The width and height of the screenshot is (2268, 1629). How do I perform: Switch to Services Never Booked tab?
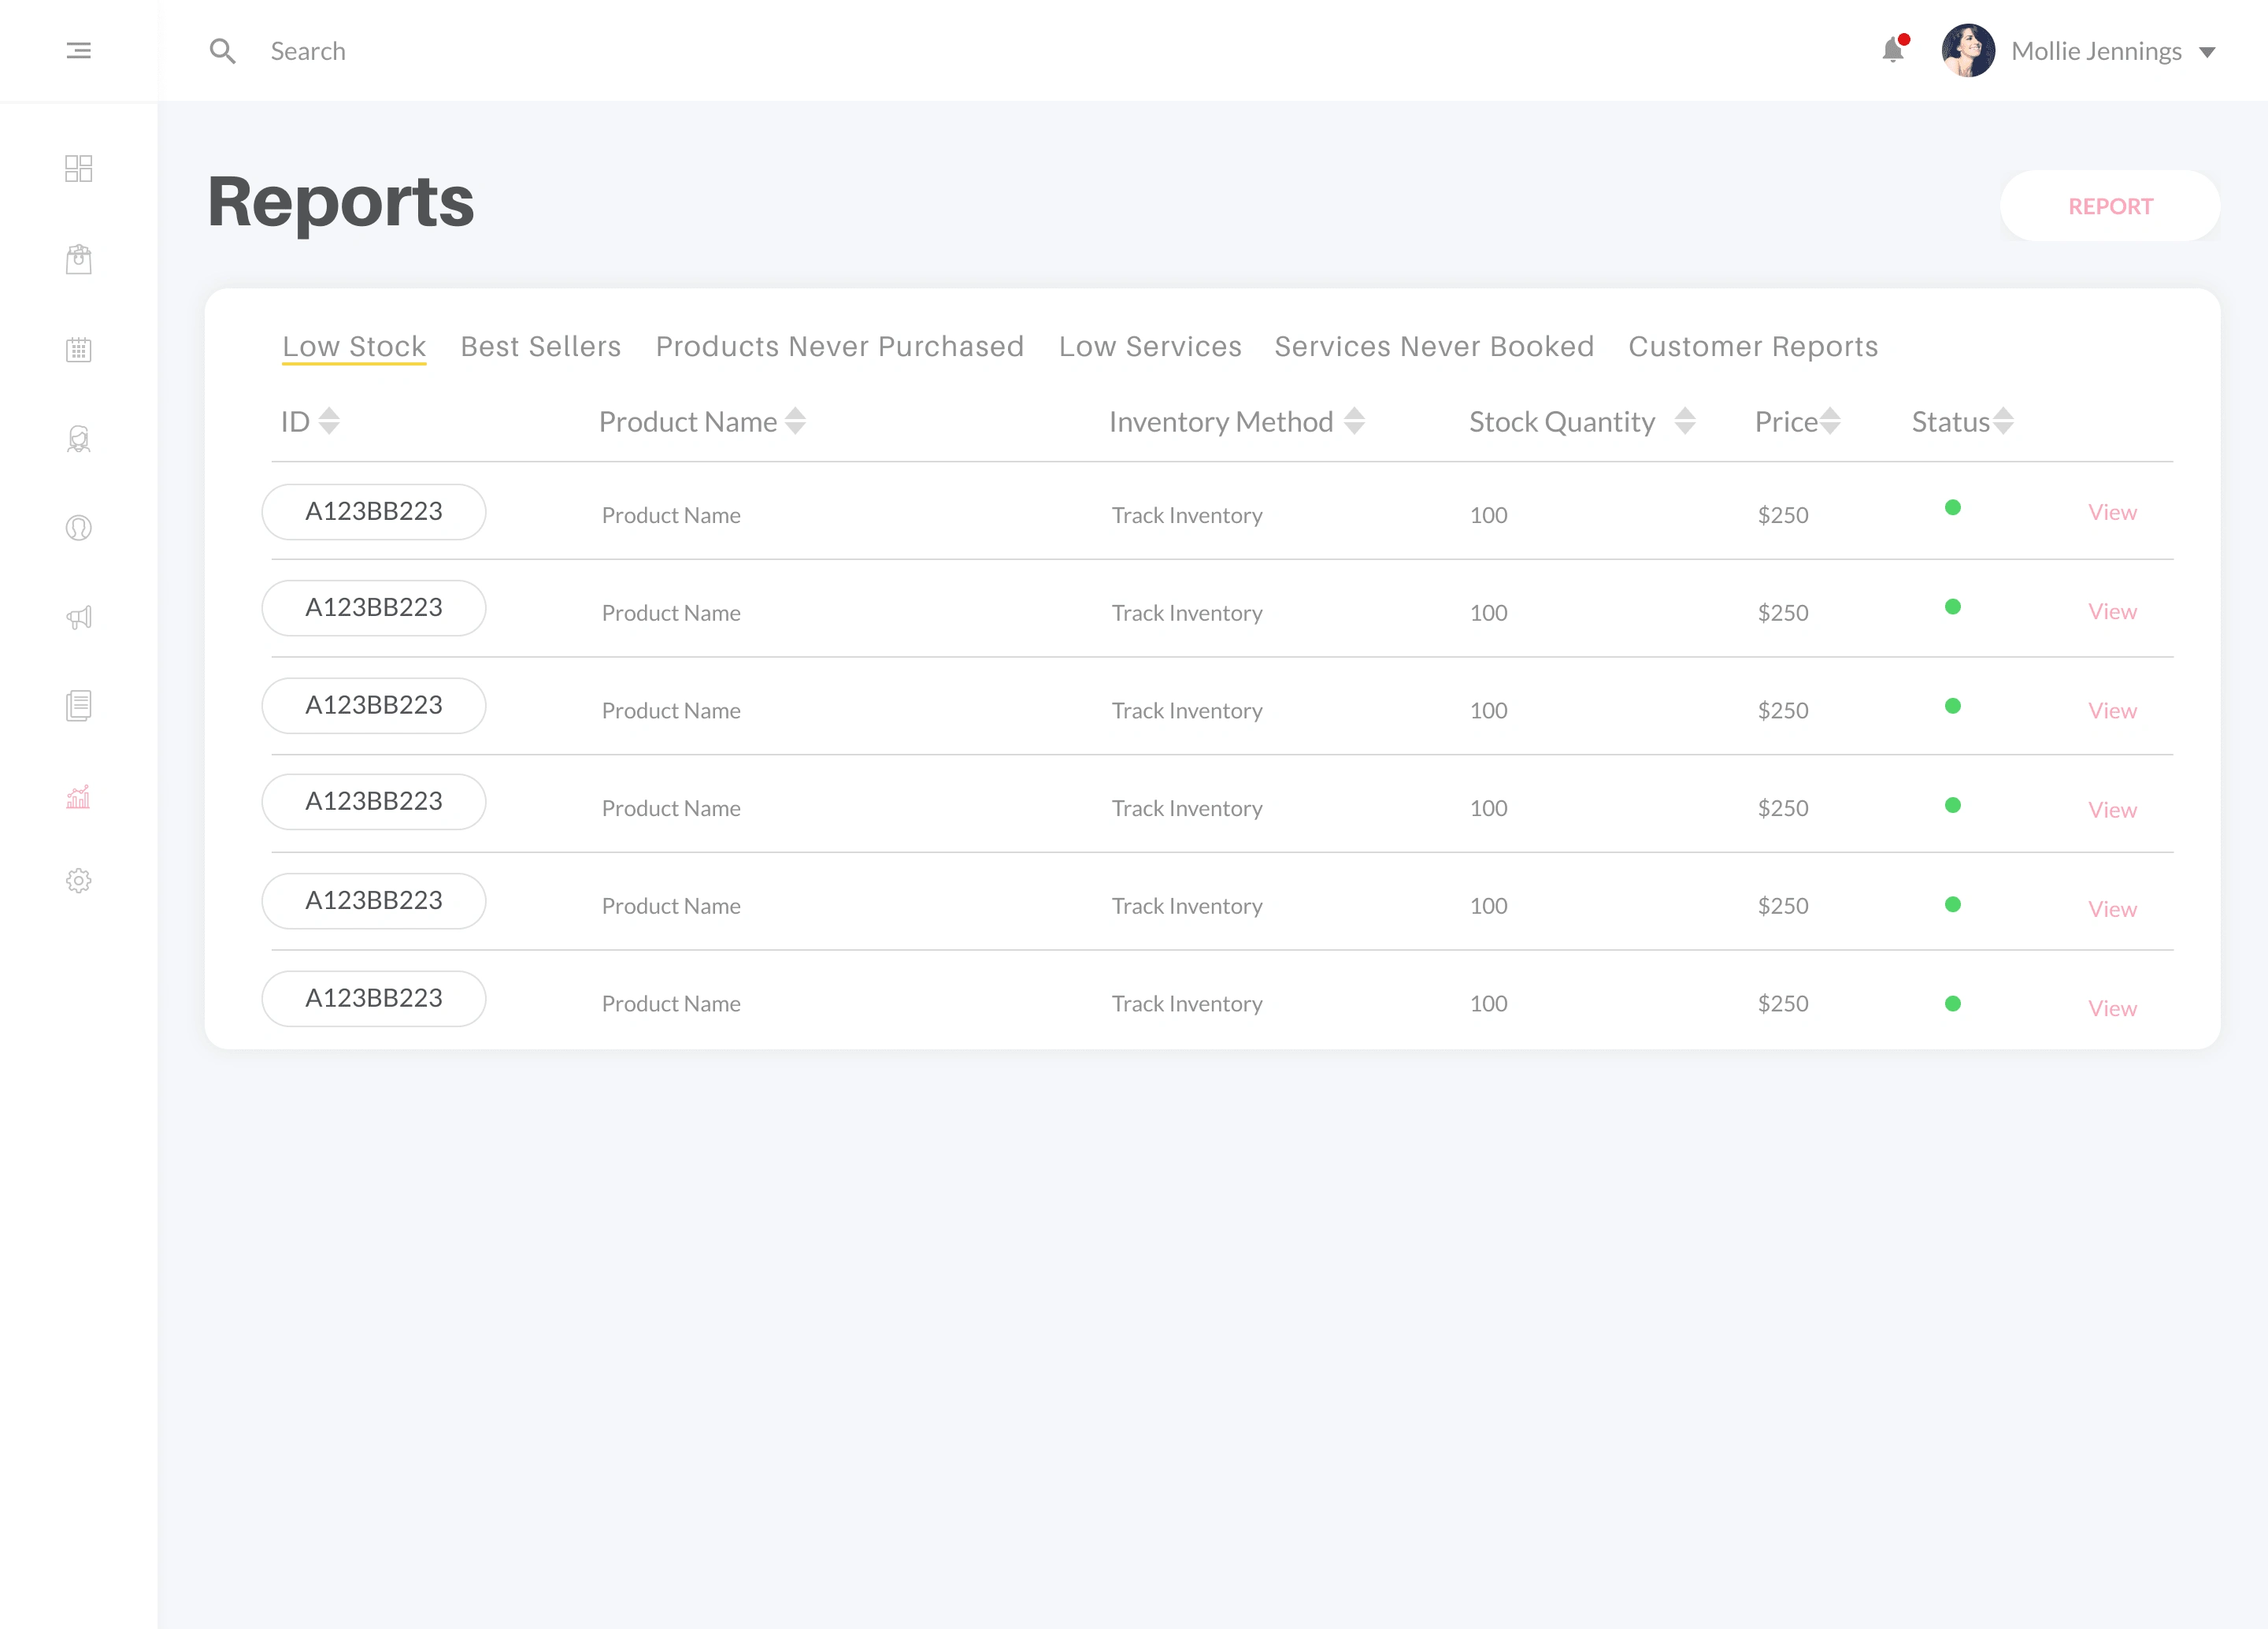[x=1434, y=346]
